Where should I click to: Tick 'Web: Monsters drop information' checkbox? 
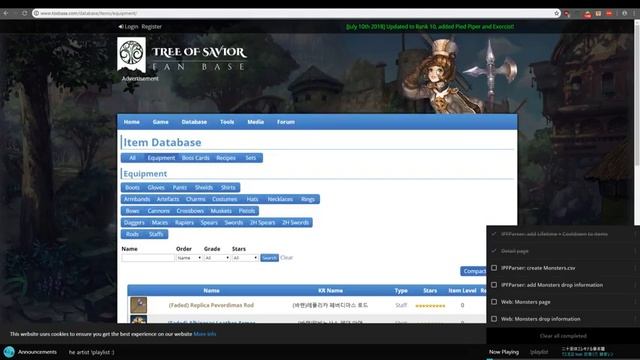click(x=494, y=319)
